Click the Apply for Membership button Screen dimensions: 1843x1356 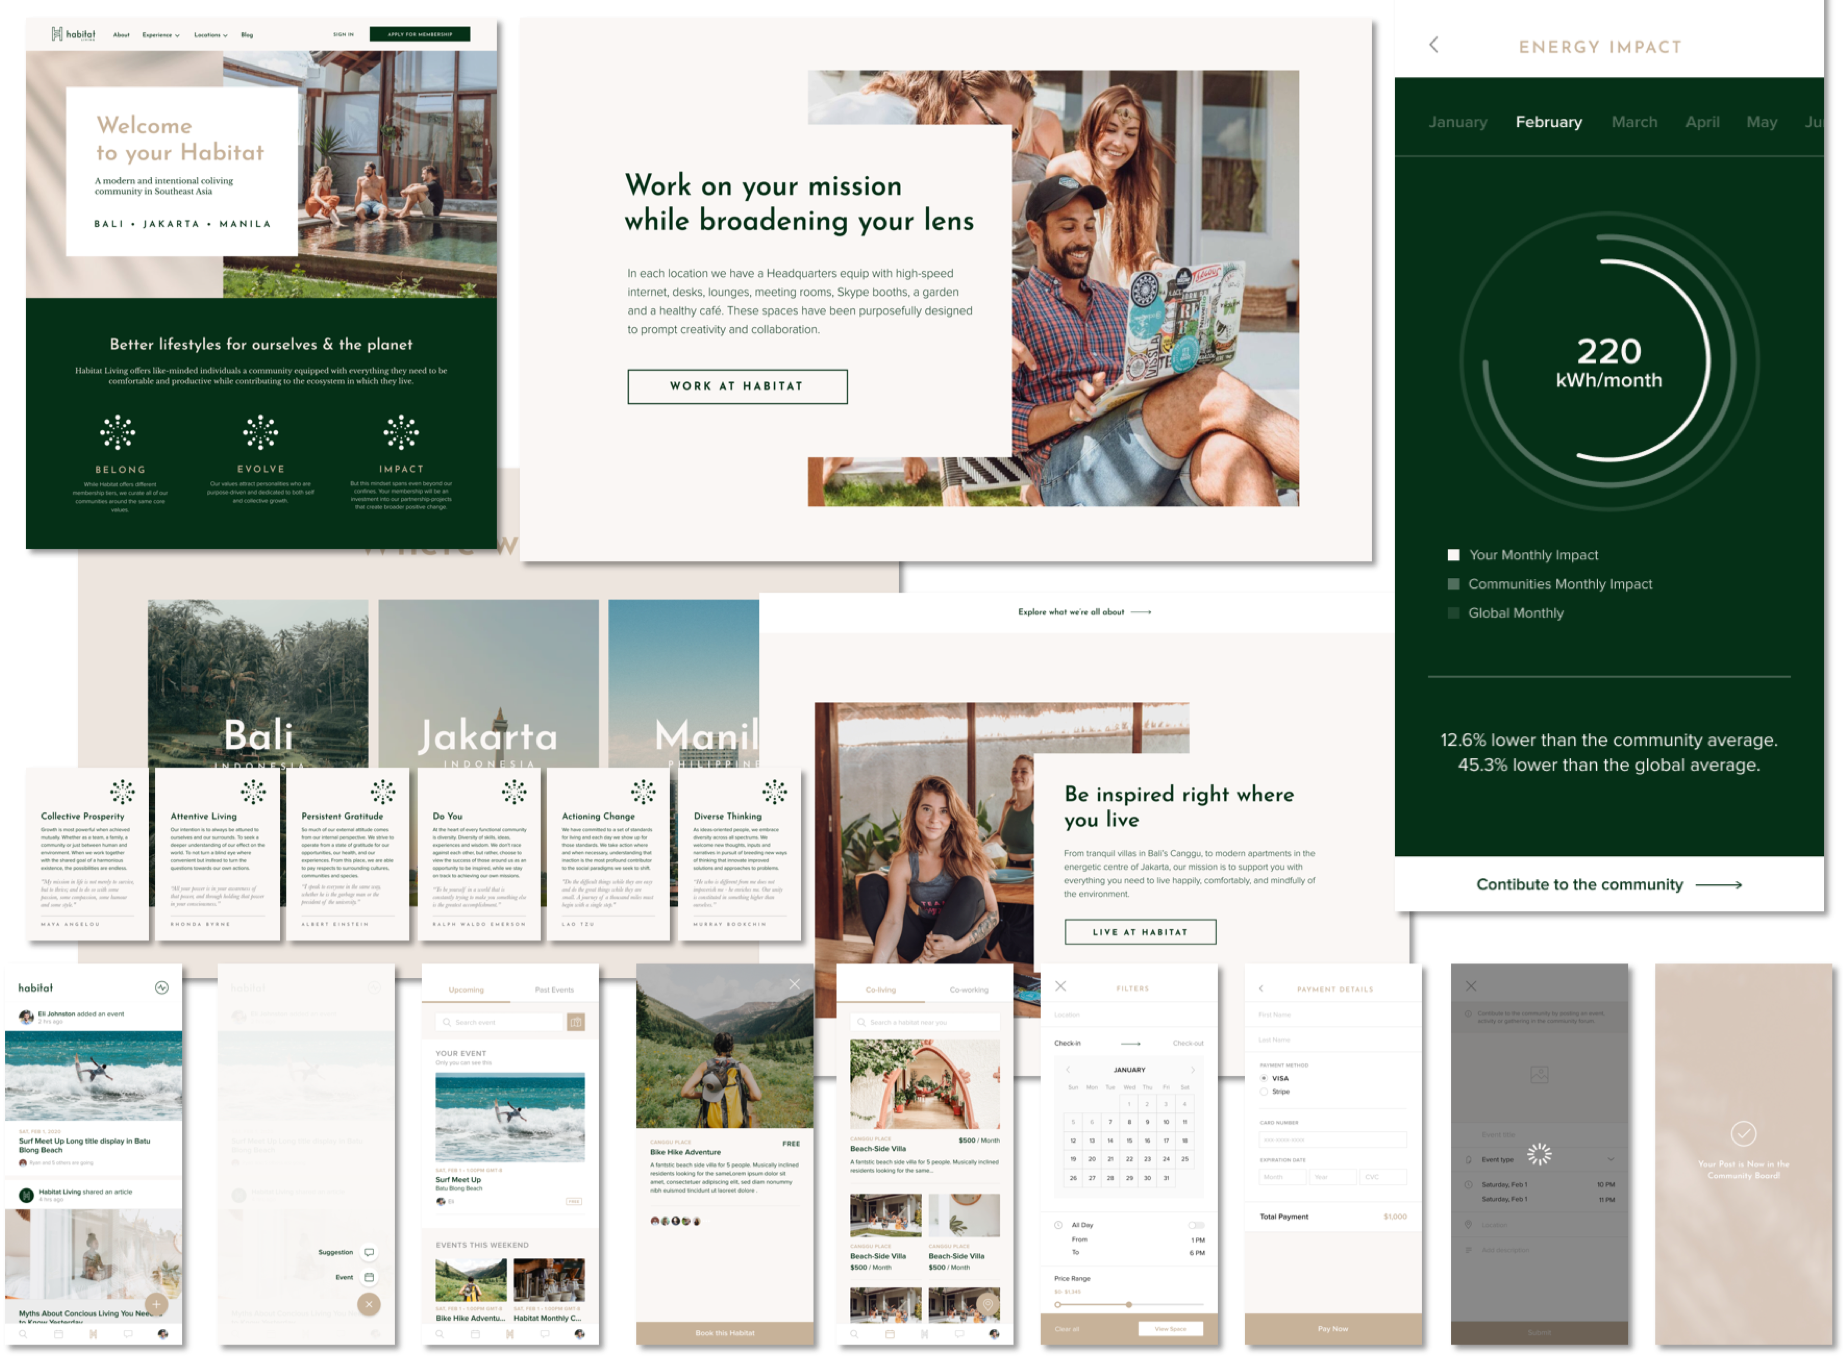[420, 34]
